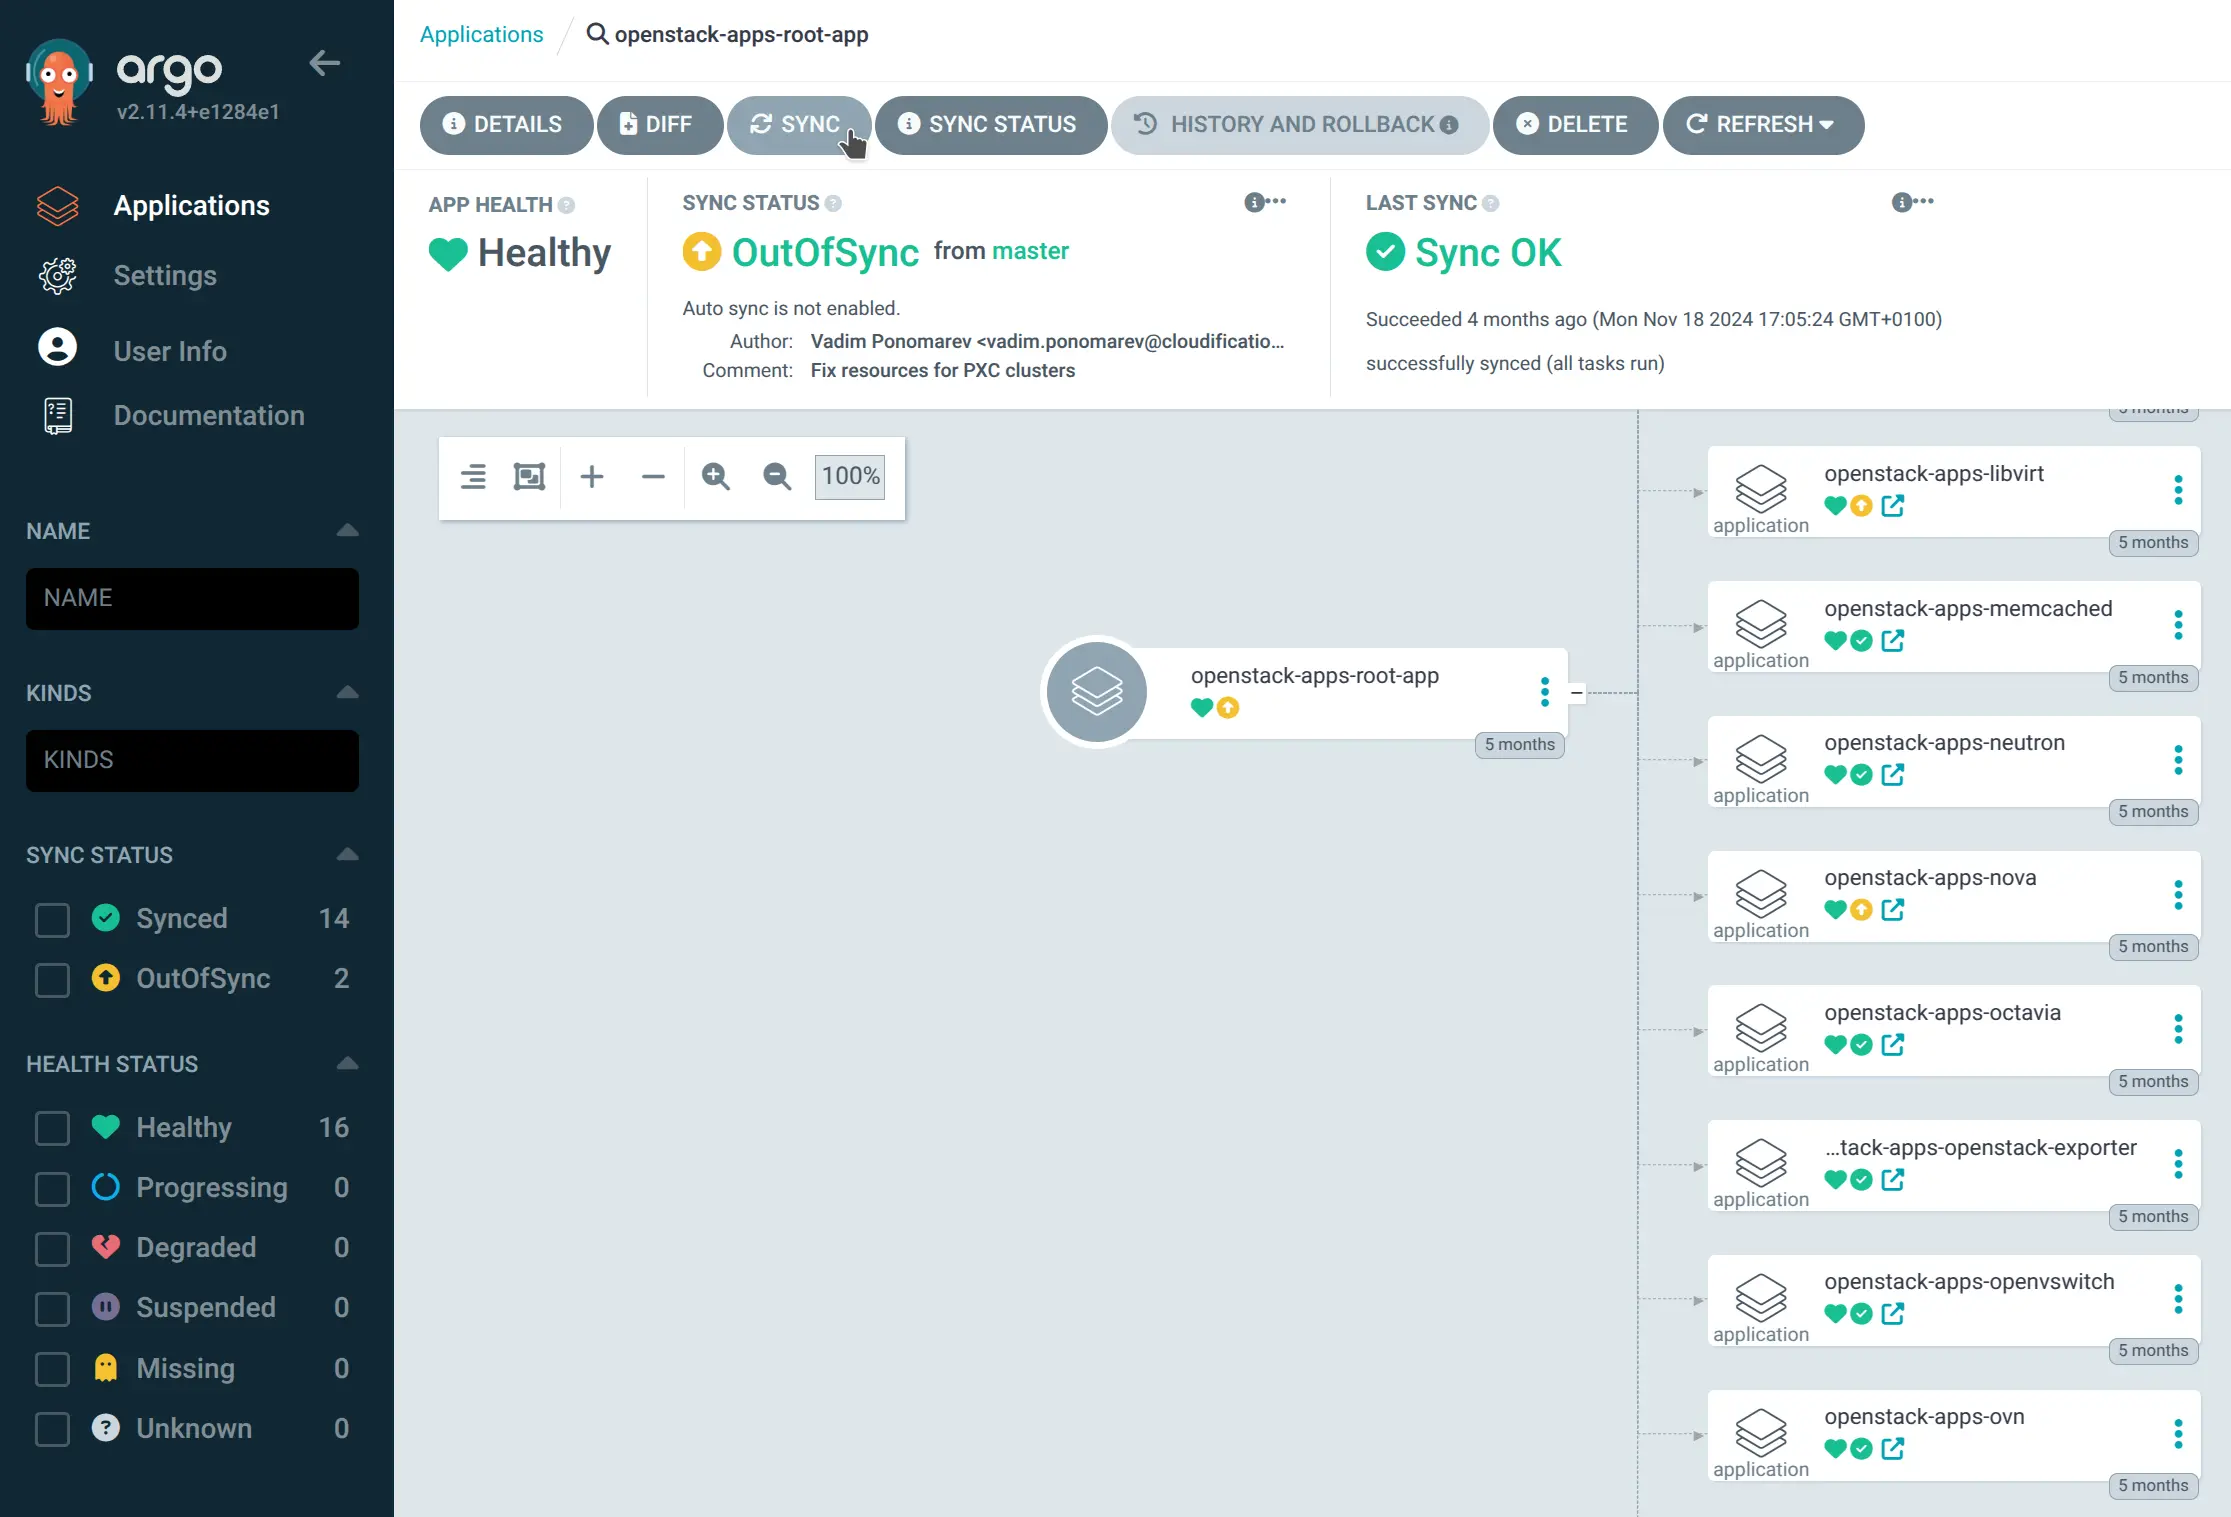This screenshot has height=1517, width=2231.
Task: Click the openstack-apps-octavia application icon
Action: 1760,1028
